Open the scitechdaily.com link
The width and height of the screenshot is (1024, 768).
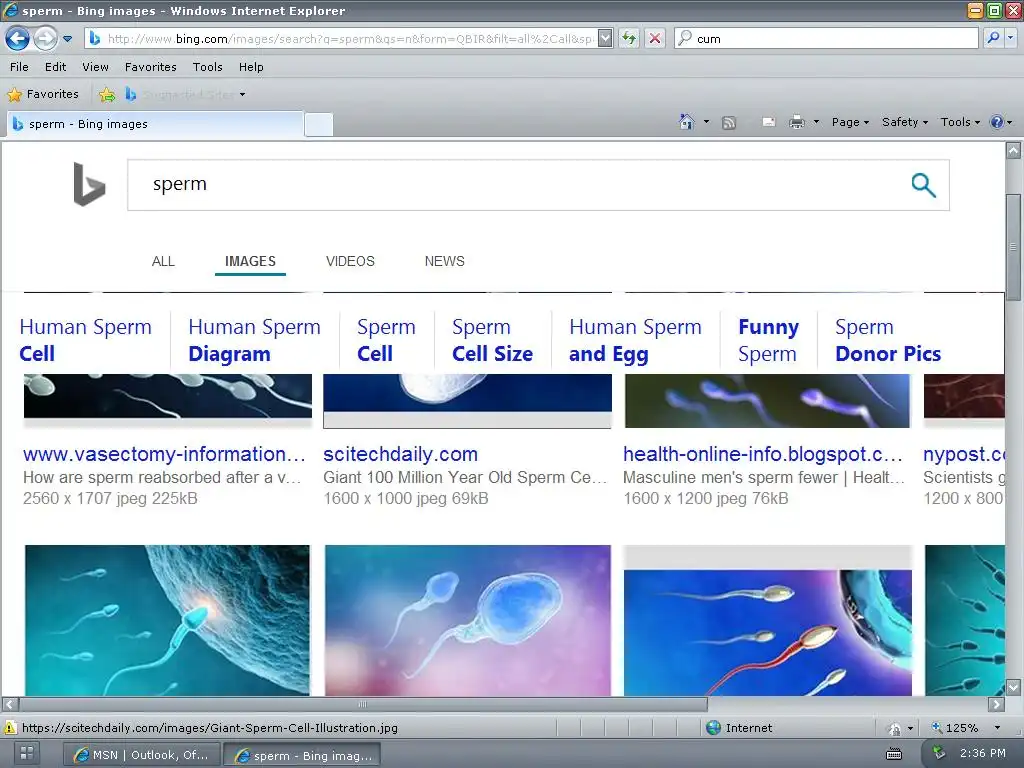(400, 454)
